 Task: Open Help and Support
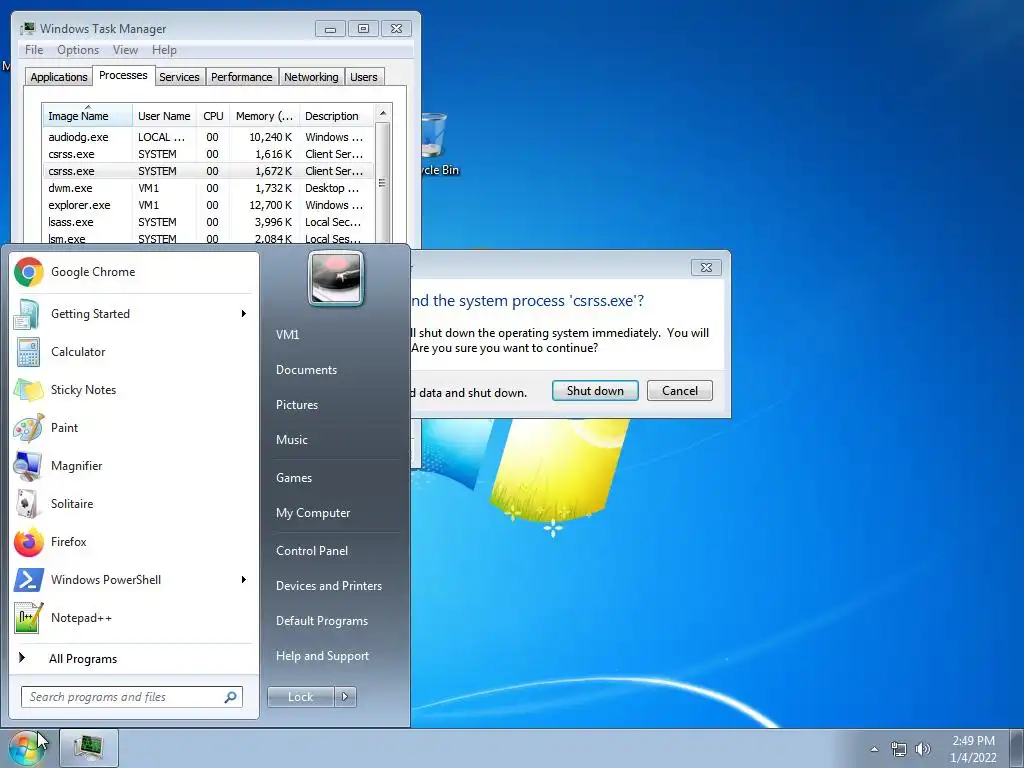322,656
